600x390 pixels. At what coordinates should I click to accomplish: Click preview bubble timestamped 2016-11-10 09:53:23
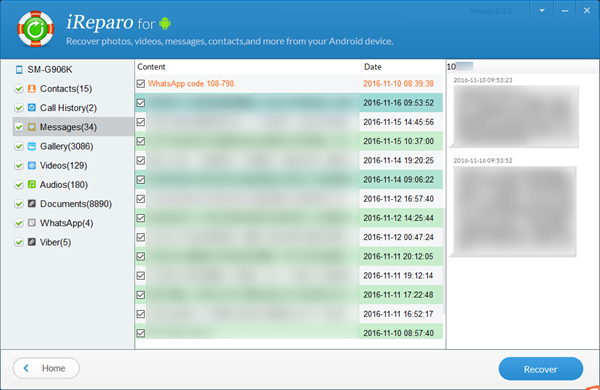coord(515,116)
